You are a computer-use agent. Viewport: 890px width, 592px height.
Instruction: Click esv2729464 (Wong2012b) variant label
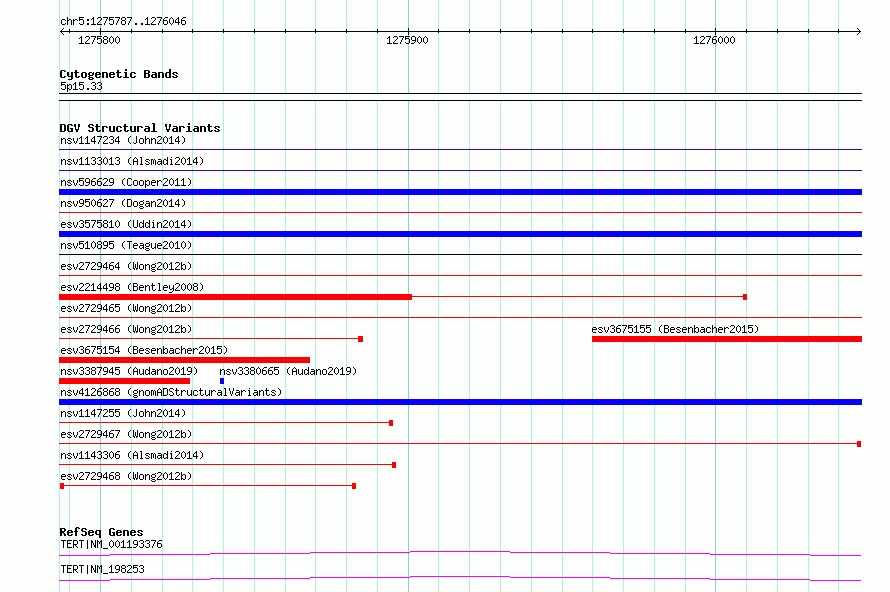click(x=126, y=266)
